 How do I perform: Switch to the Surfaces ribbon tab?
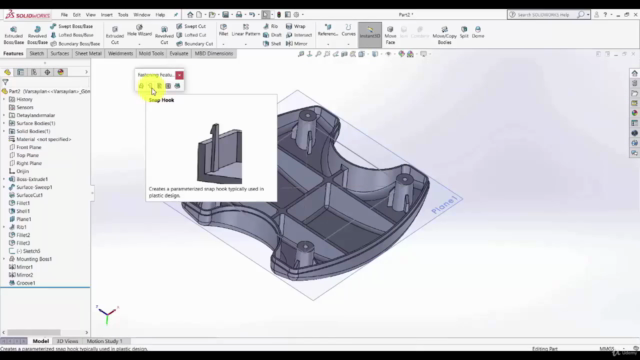click(60, 53)
